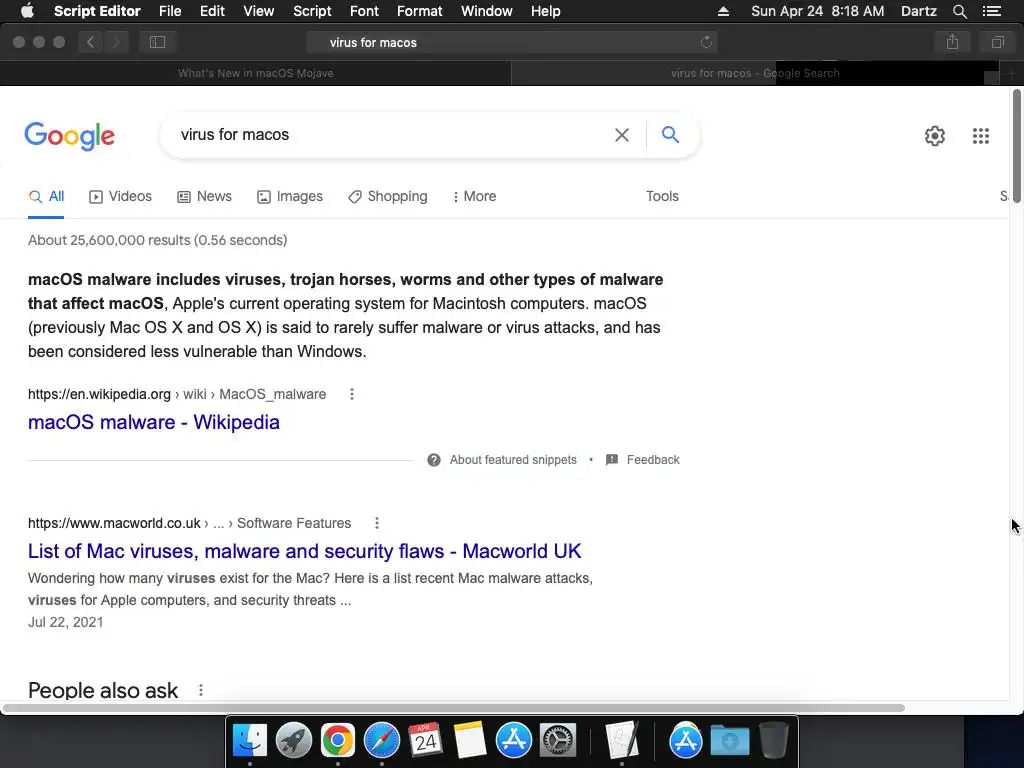Open the Google apps grid
This screenshot has width=1024, height=768.
[980, 136]
